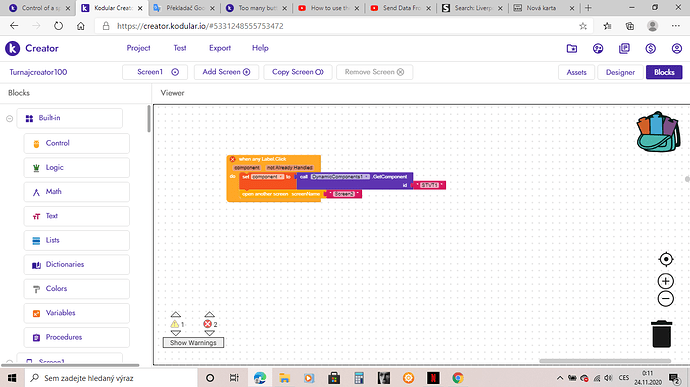Open the project folder icon in header
Image resolution: width=690 pixels, height=387 pixels.
(572, 48)
